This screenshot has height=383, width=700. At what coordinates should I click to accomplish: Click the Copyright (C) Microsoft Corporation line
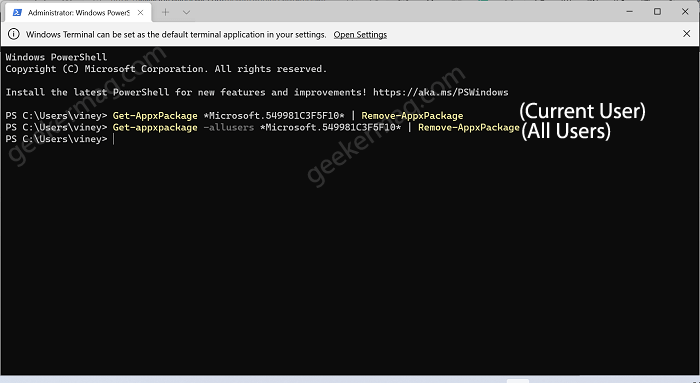(166, 69)
